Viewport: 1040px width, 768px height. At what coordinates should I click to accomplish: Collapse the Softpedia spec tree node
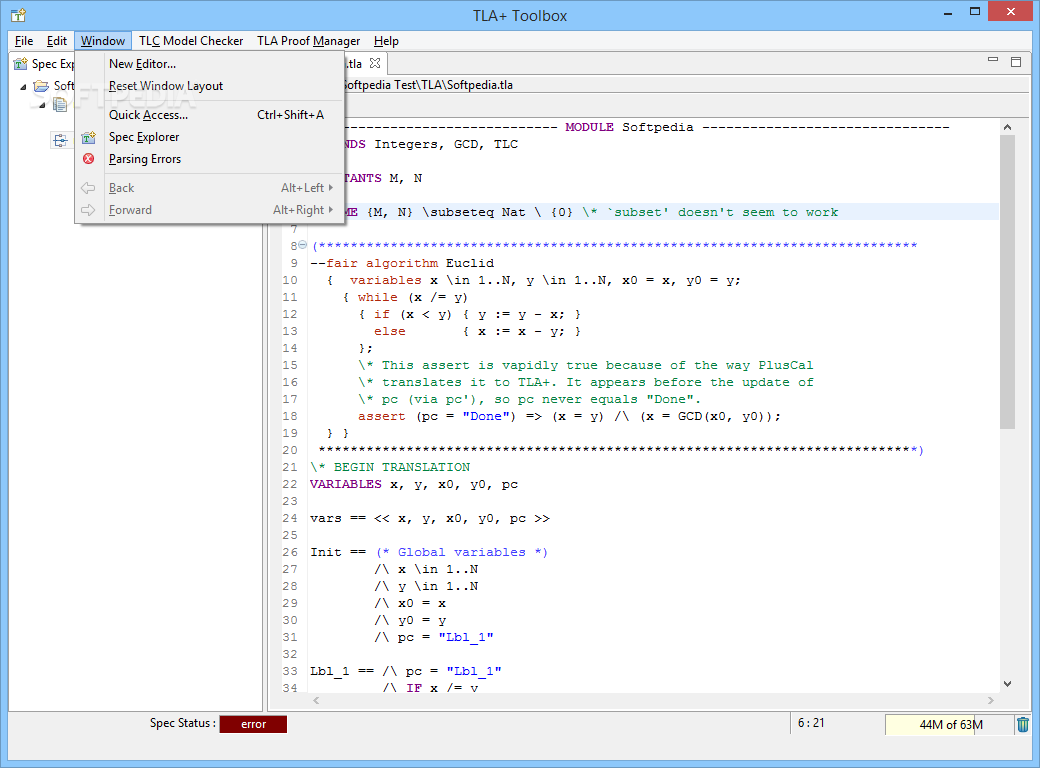(x=23, y=86)
